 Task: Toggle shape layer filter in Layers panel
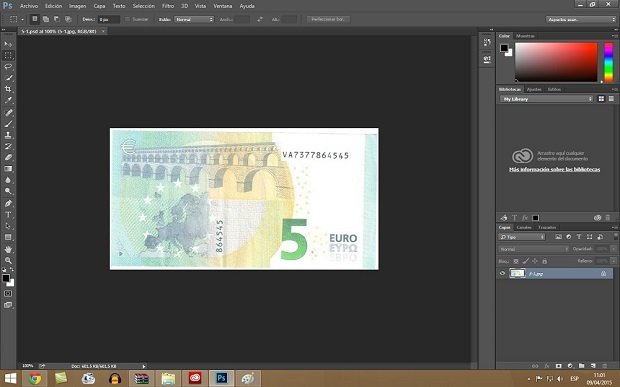(x=590, y=237)
